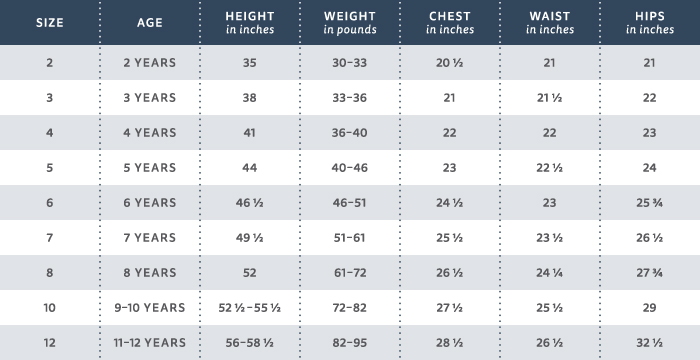Click the SIZE column header
Viewport: 700px width, 360px height.
pyautogui.click(x=50, y=23)
